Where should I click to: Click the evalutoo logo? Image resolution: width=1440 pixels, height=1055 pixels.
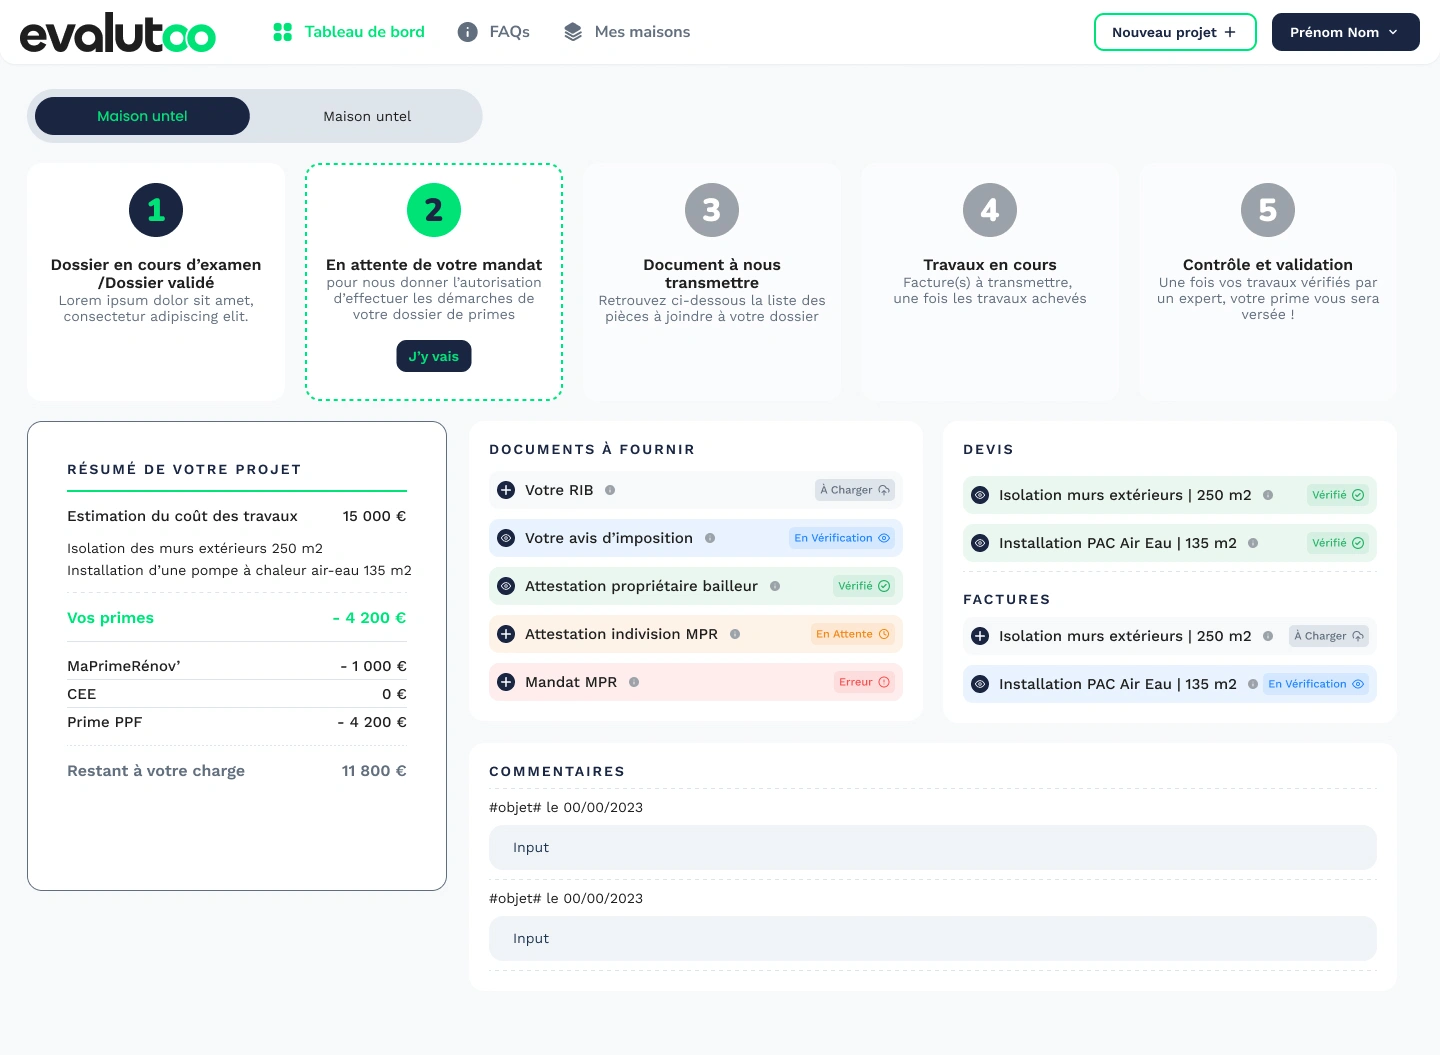pos(118,33)
